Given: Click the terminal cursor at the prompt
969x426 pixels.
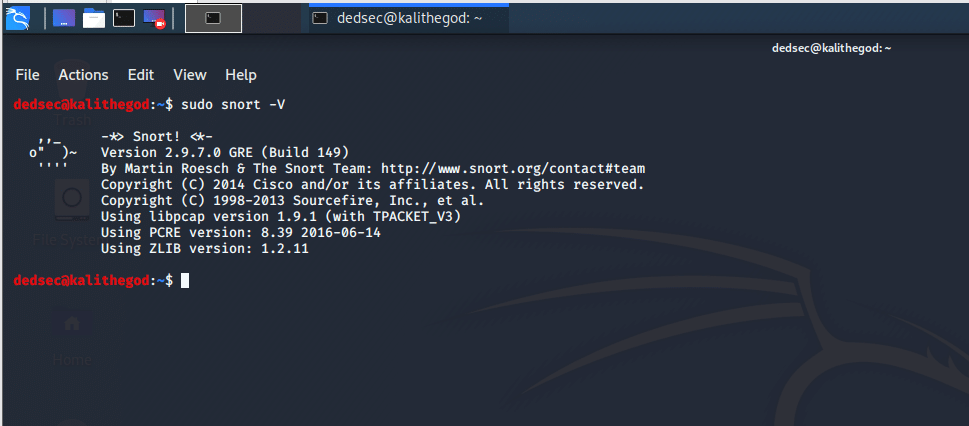Looking at the screenshot, I should (x=185, y=281).
